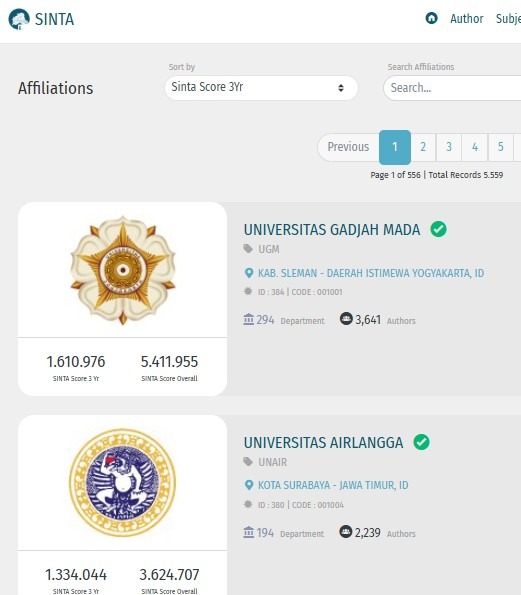
Task: Select the ID : 384 | CODE : 001001 text
Action: pos(300,292)
